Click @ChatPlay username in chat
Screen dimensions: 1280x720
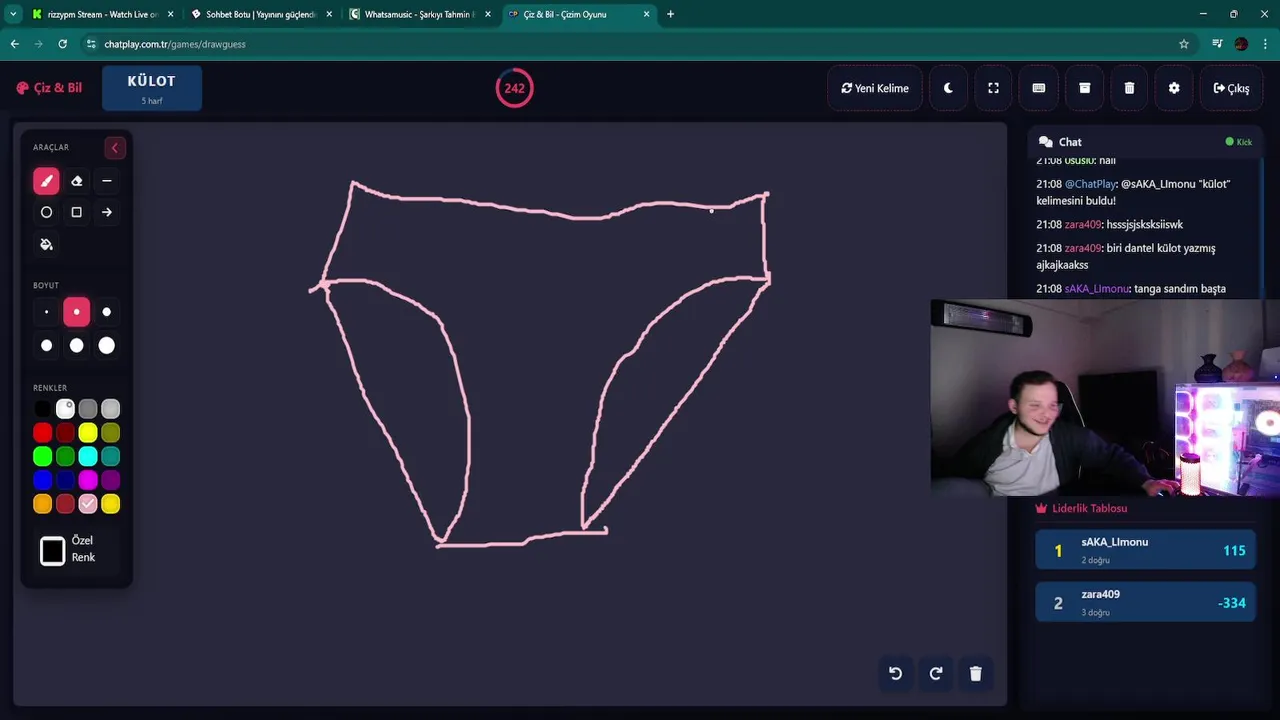(x=1090, y=184)
